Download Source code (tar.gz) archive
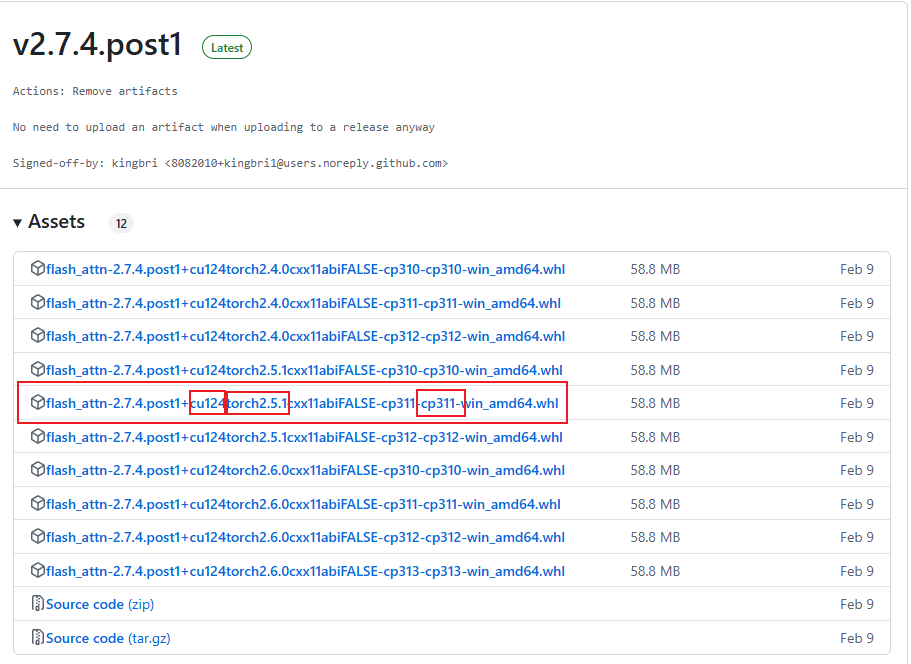The height and width of the screenshot is (664, 911). 108,638
